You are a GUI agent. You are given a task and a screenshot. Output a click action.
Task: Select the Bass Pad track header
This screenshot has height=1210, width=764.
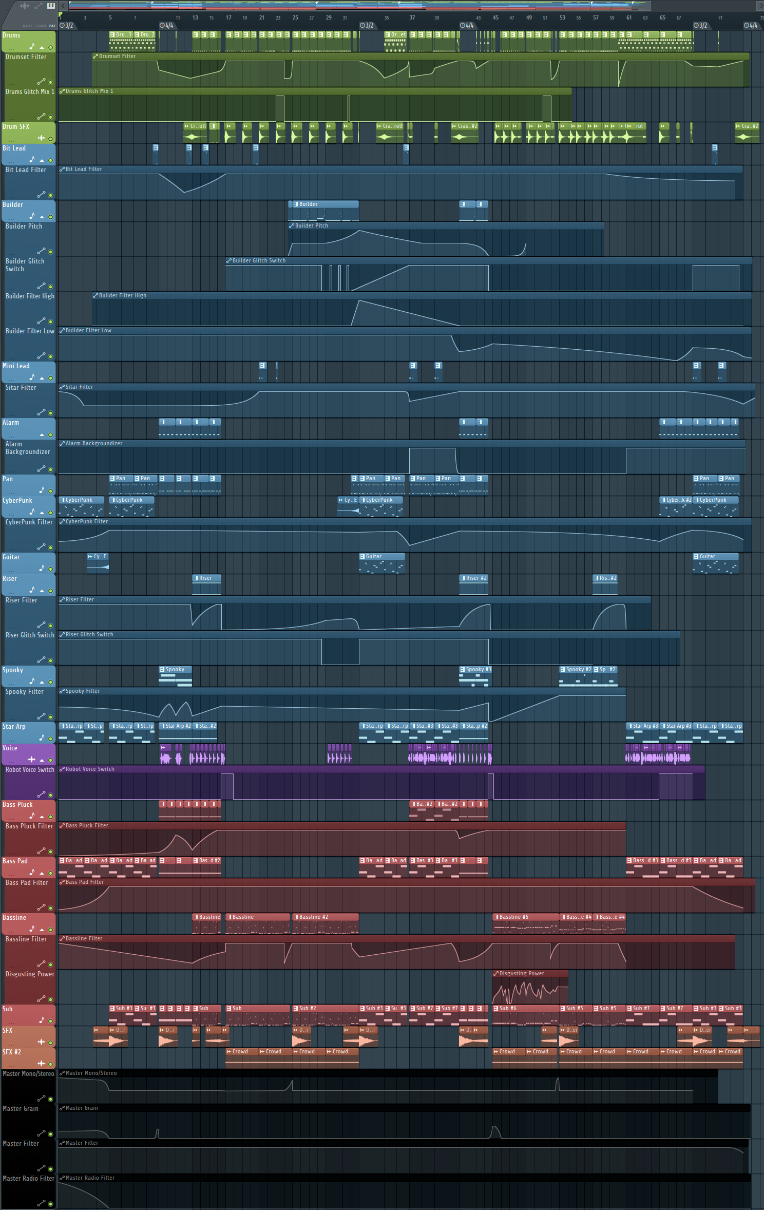click(x=28, y=867)
